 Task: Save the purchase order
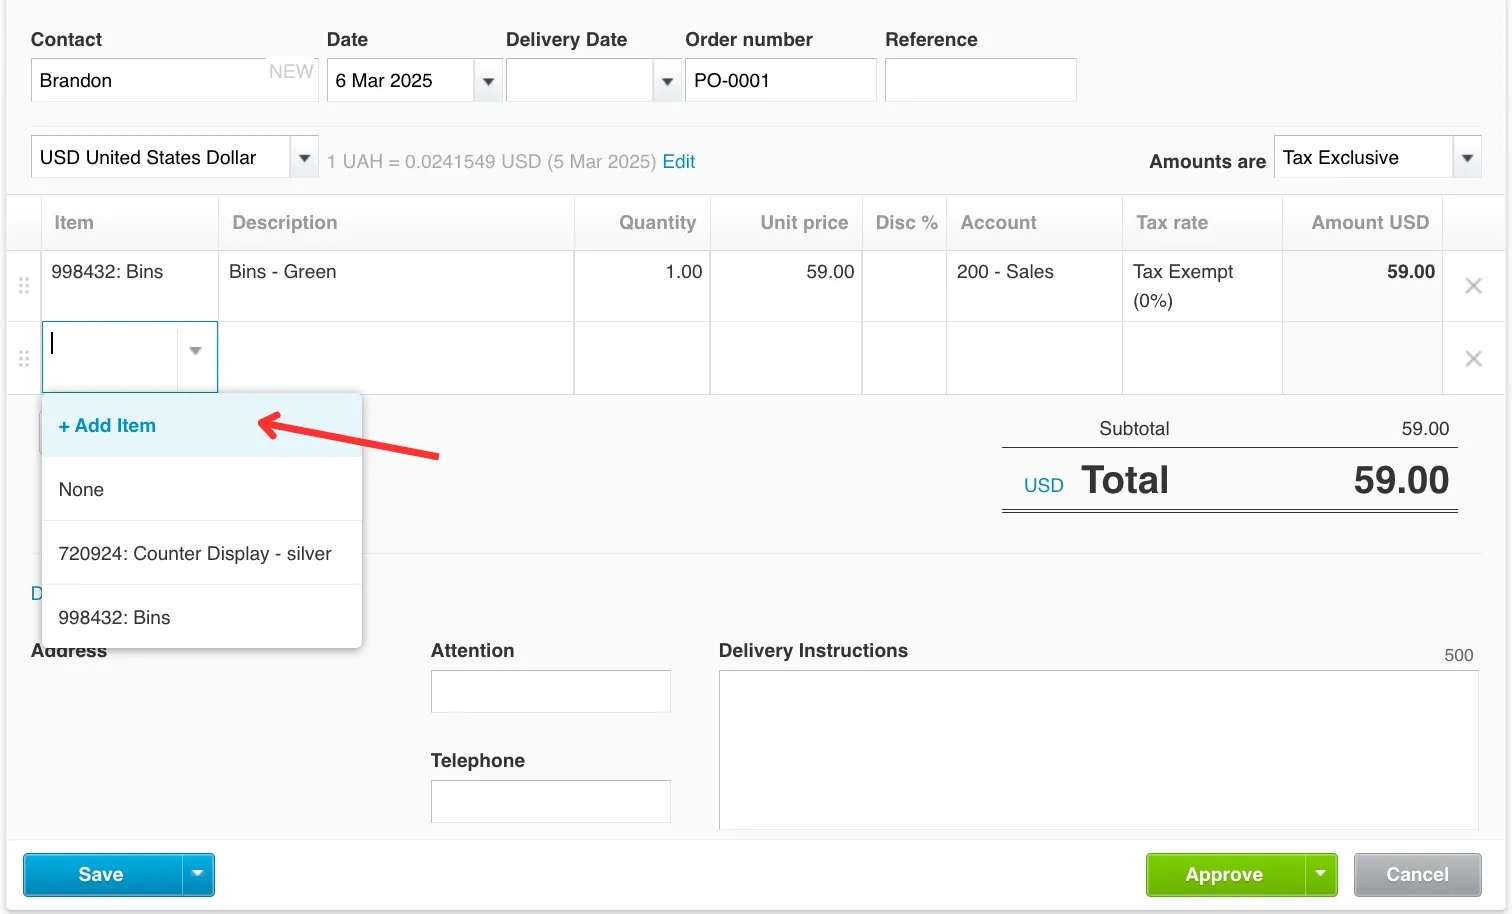tap(102, 874)
